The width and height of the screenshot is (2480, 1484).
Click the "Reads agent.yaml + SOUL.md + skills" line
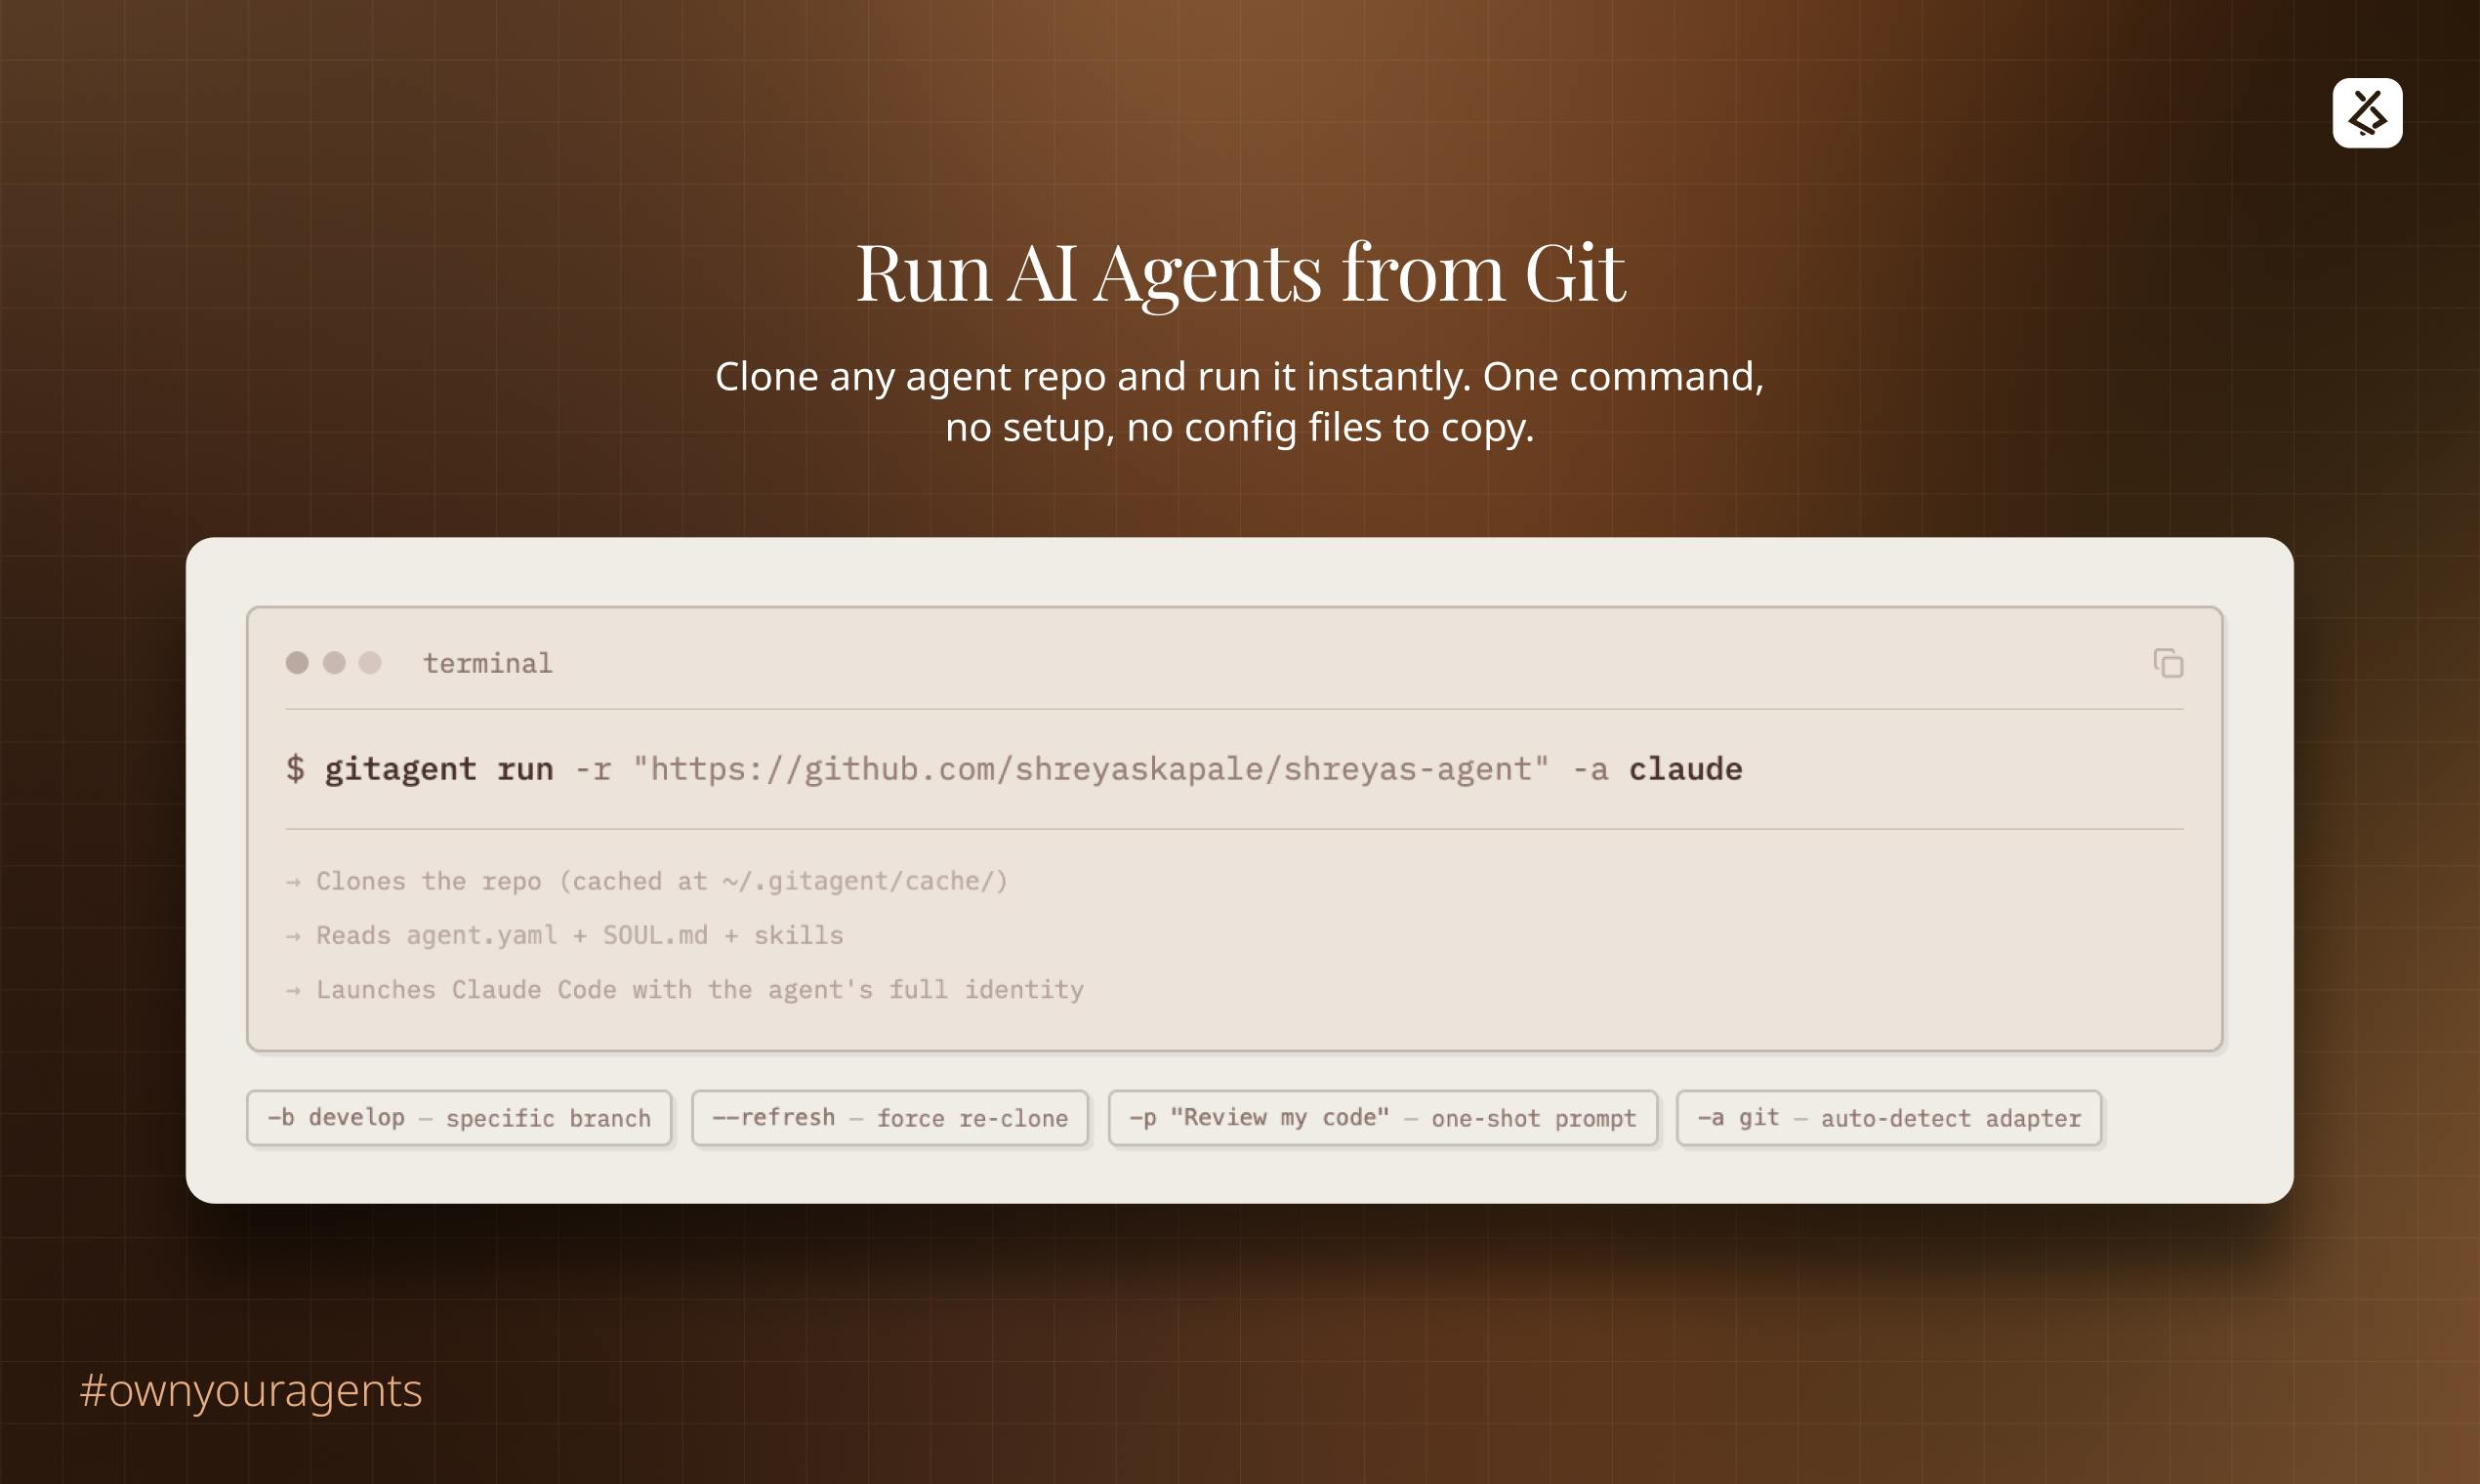pos(565,935)
